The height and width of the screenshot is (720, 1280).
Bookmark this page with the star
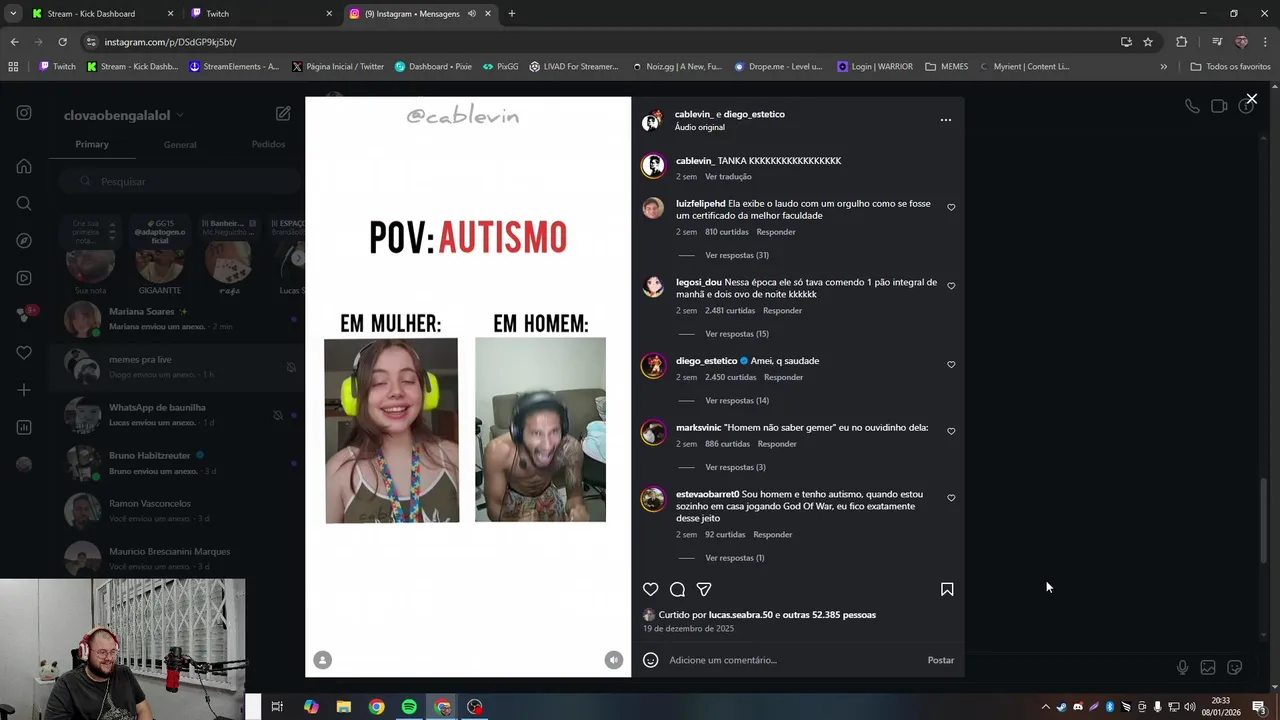pos(1148,42)
